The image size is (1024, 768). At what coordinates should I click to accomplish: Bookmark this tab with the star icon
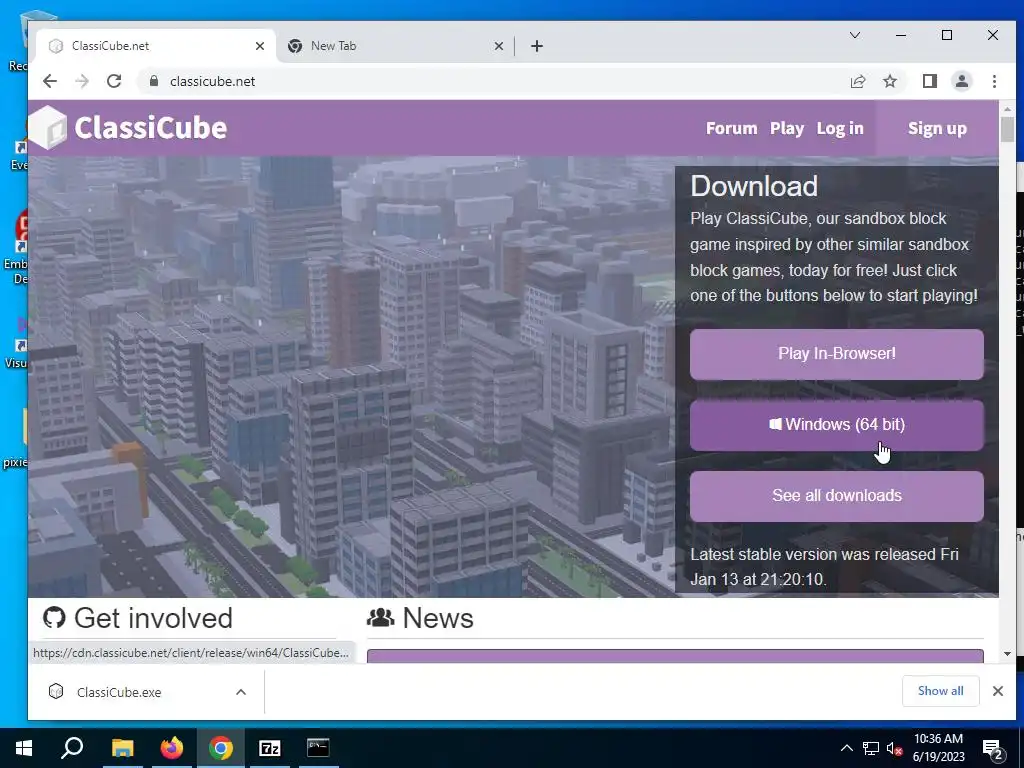point(890,81)
